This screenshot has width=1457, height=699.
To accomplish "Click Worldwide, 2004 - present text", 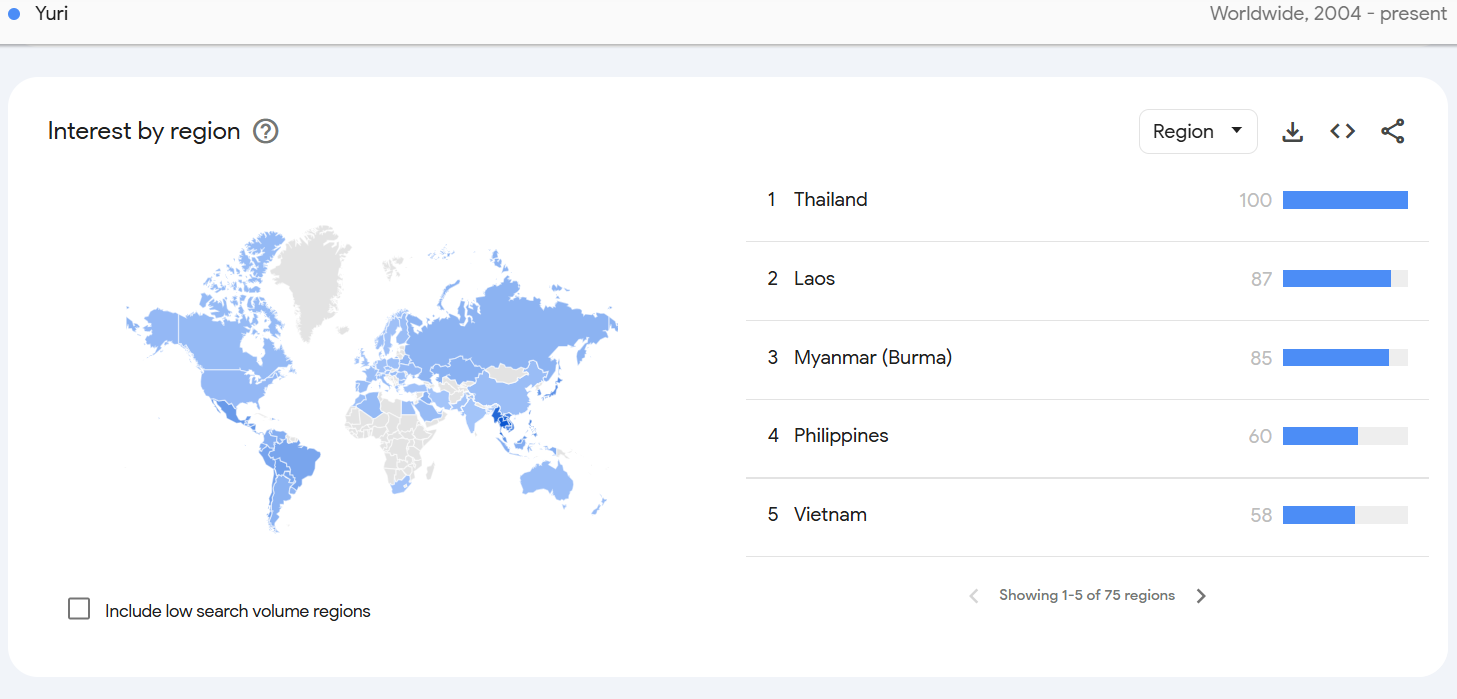I will pos(1328,14).
